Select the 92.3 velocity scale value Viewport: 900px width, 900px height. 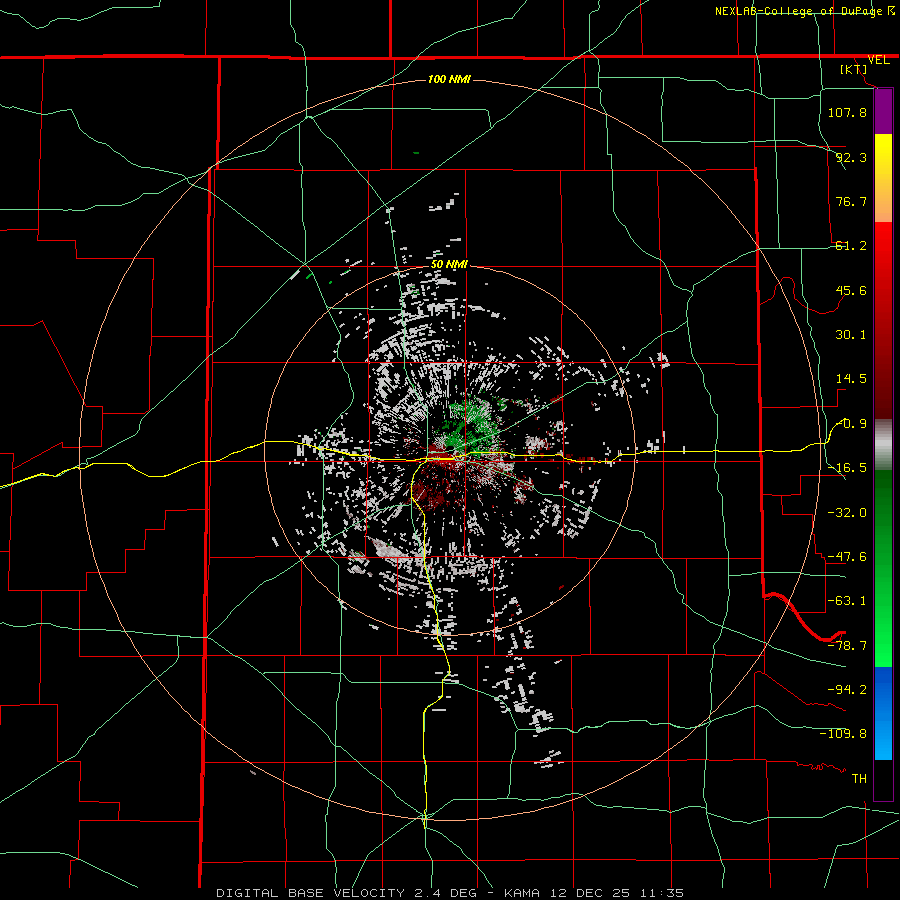[x=851, y=157]
